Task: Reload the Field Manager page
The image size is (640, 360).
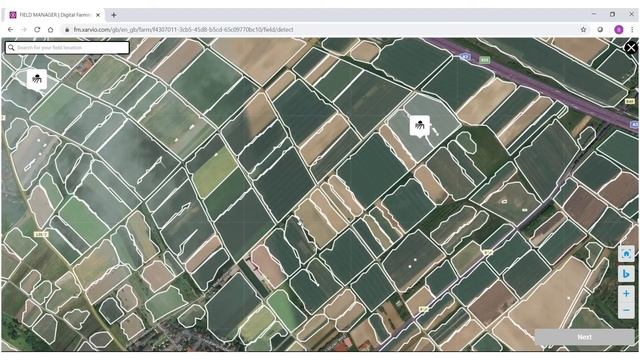Action: click(37, 29)
